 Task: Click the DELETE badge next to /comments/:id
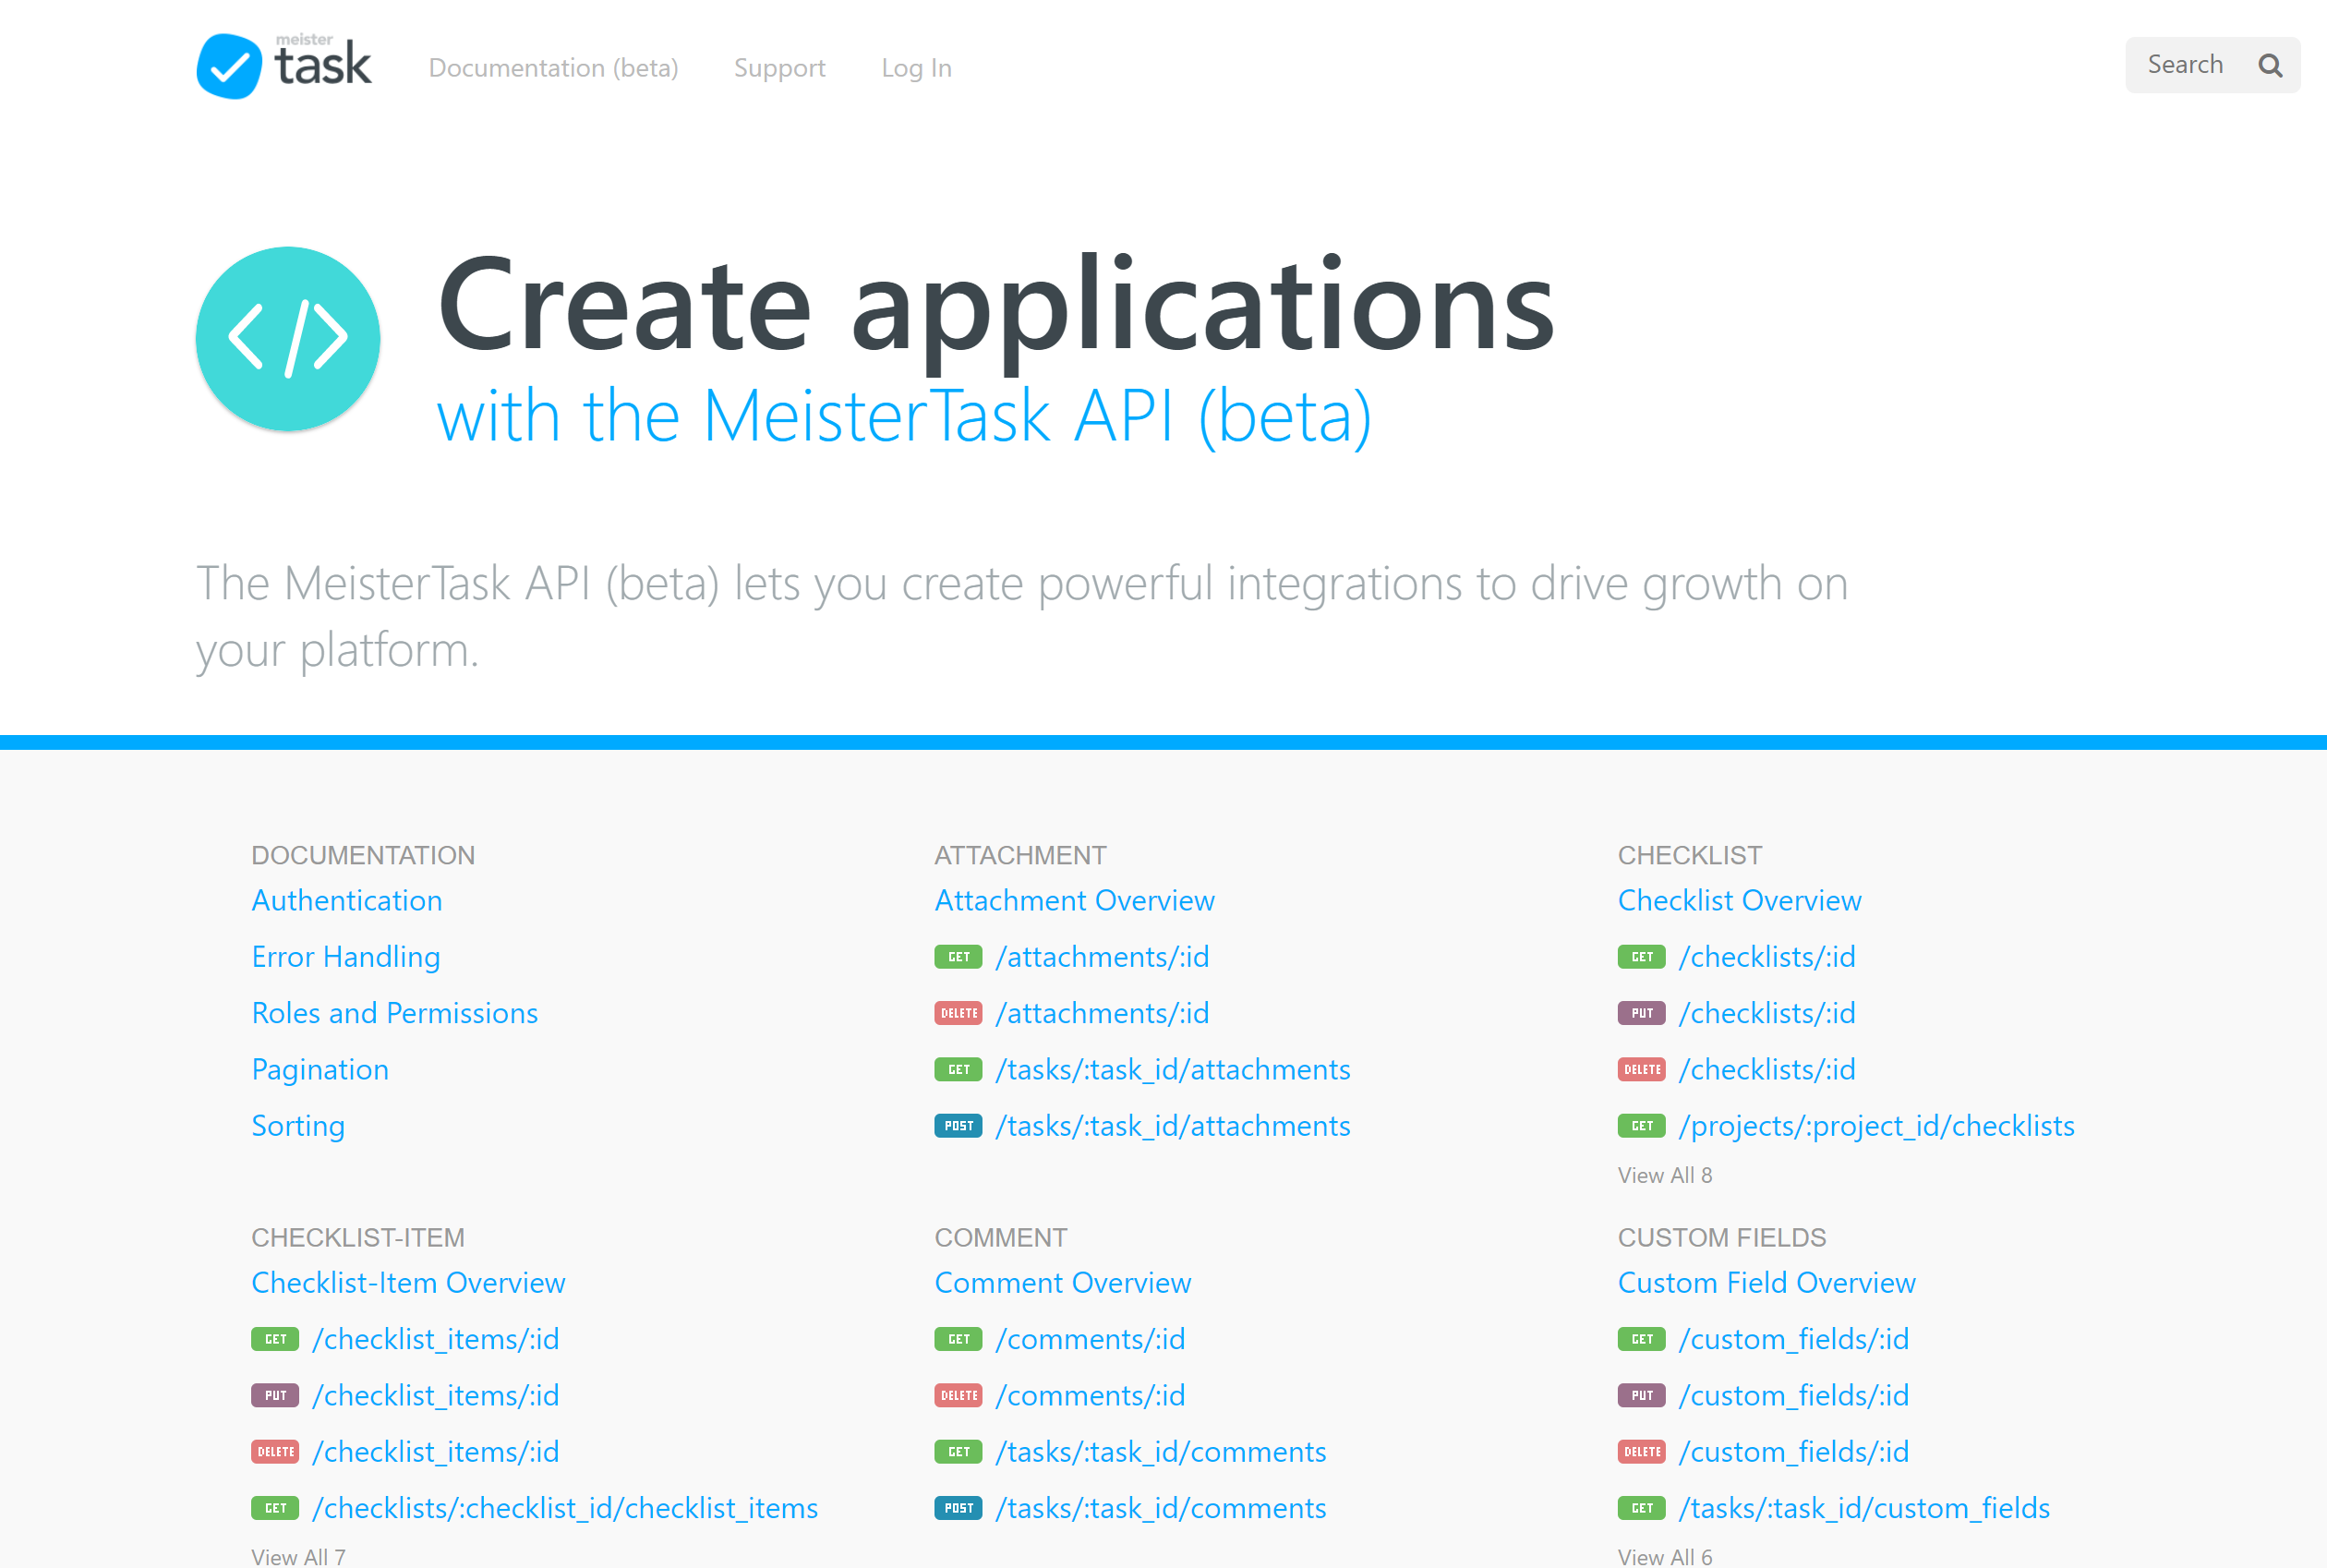coord(957,1395)
